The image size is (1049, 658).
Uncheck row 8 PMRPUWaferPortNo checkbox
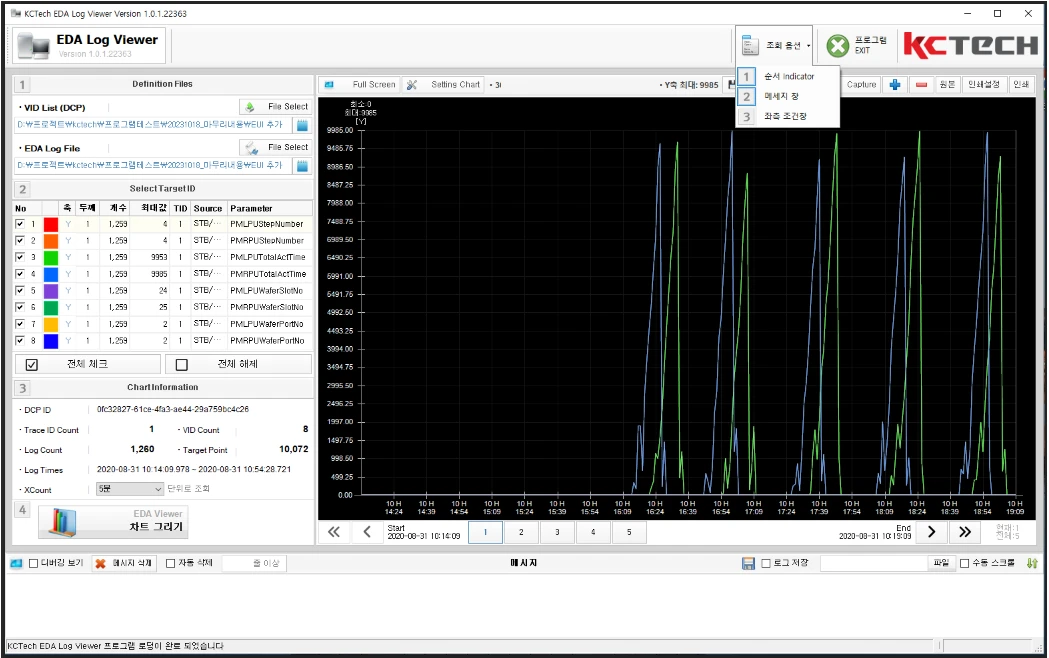pyautogui.click(x=20, y=340)
